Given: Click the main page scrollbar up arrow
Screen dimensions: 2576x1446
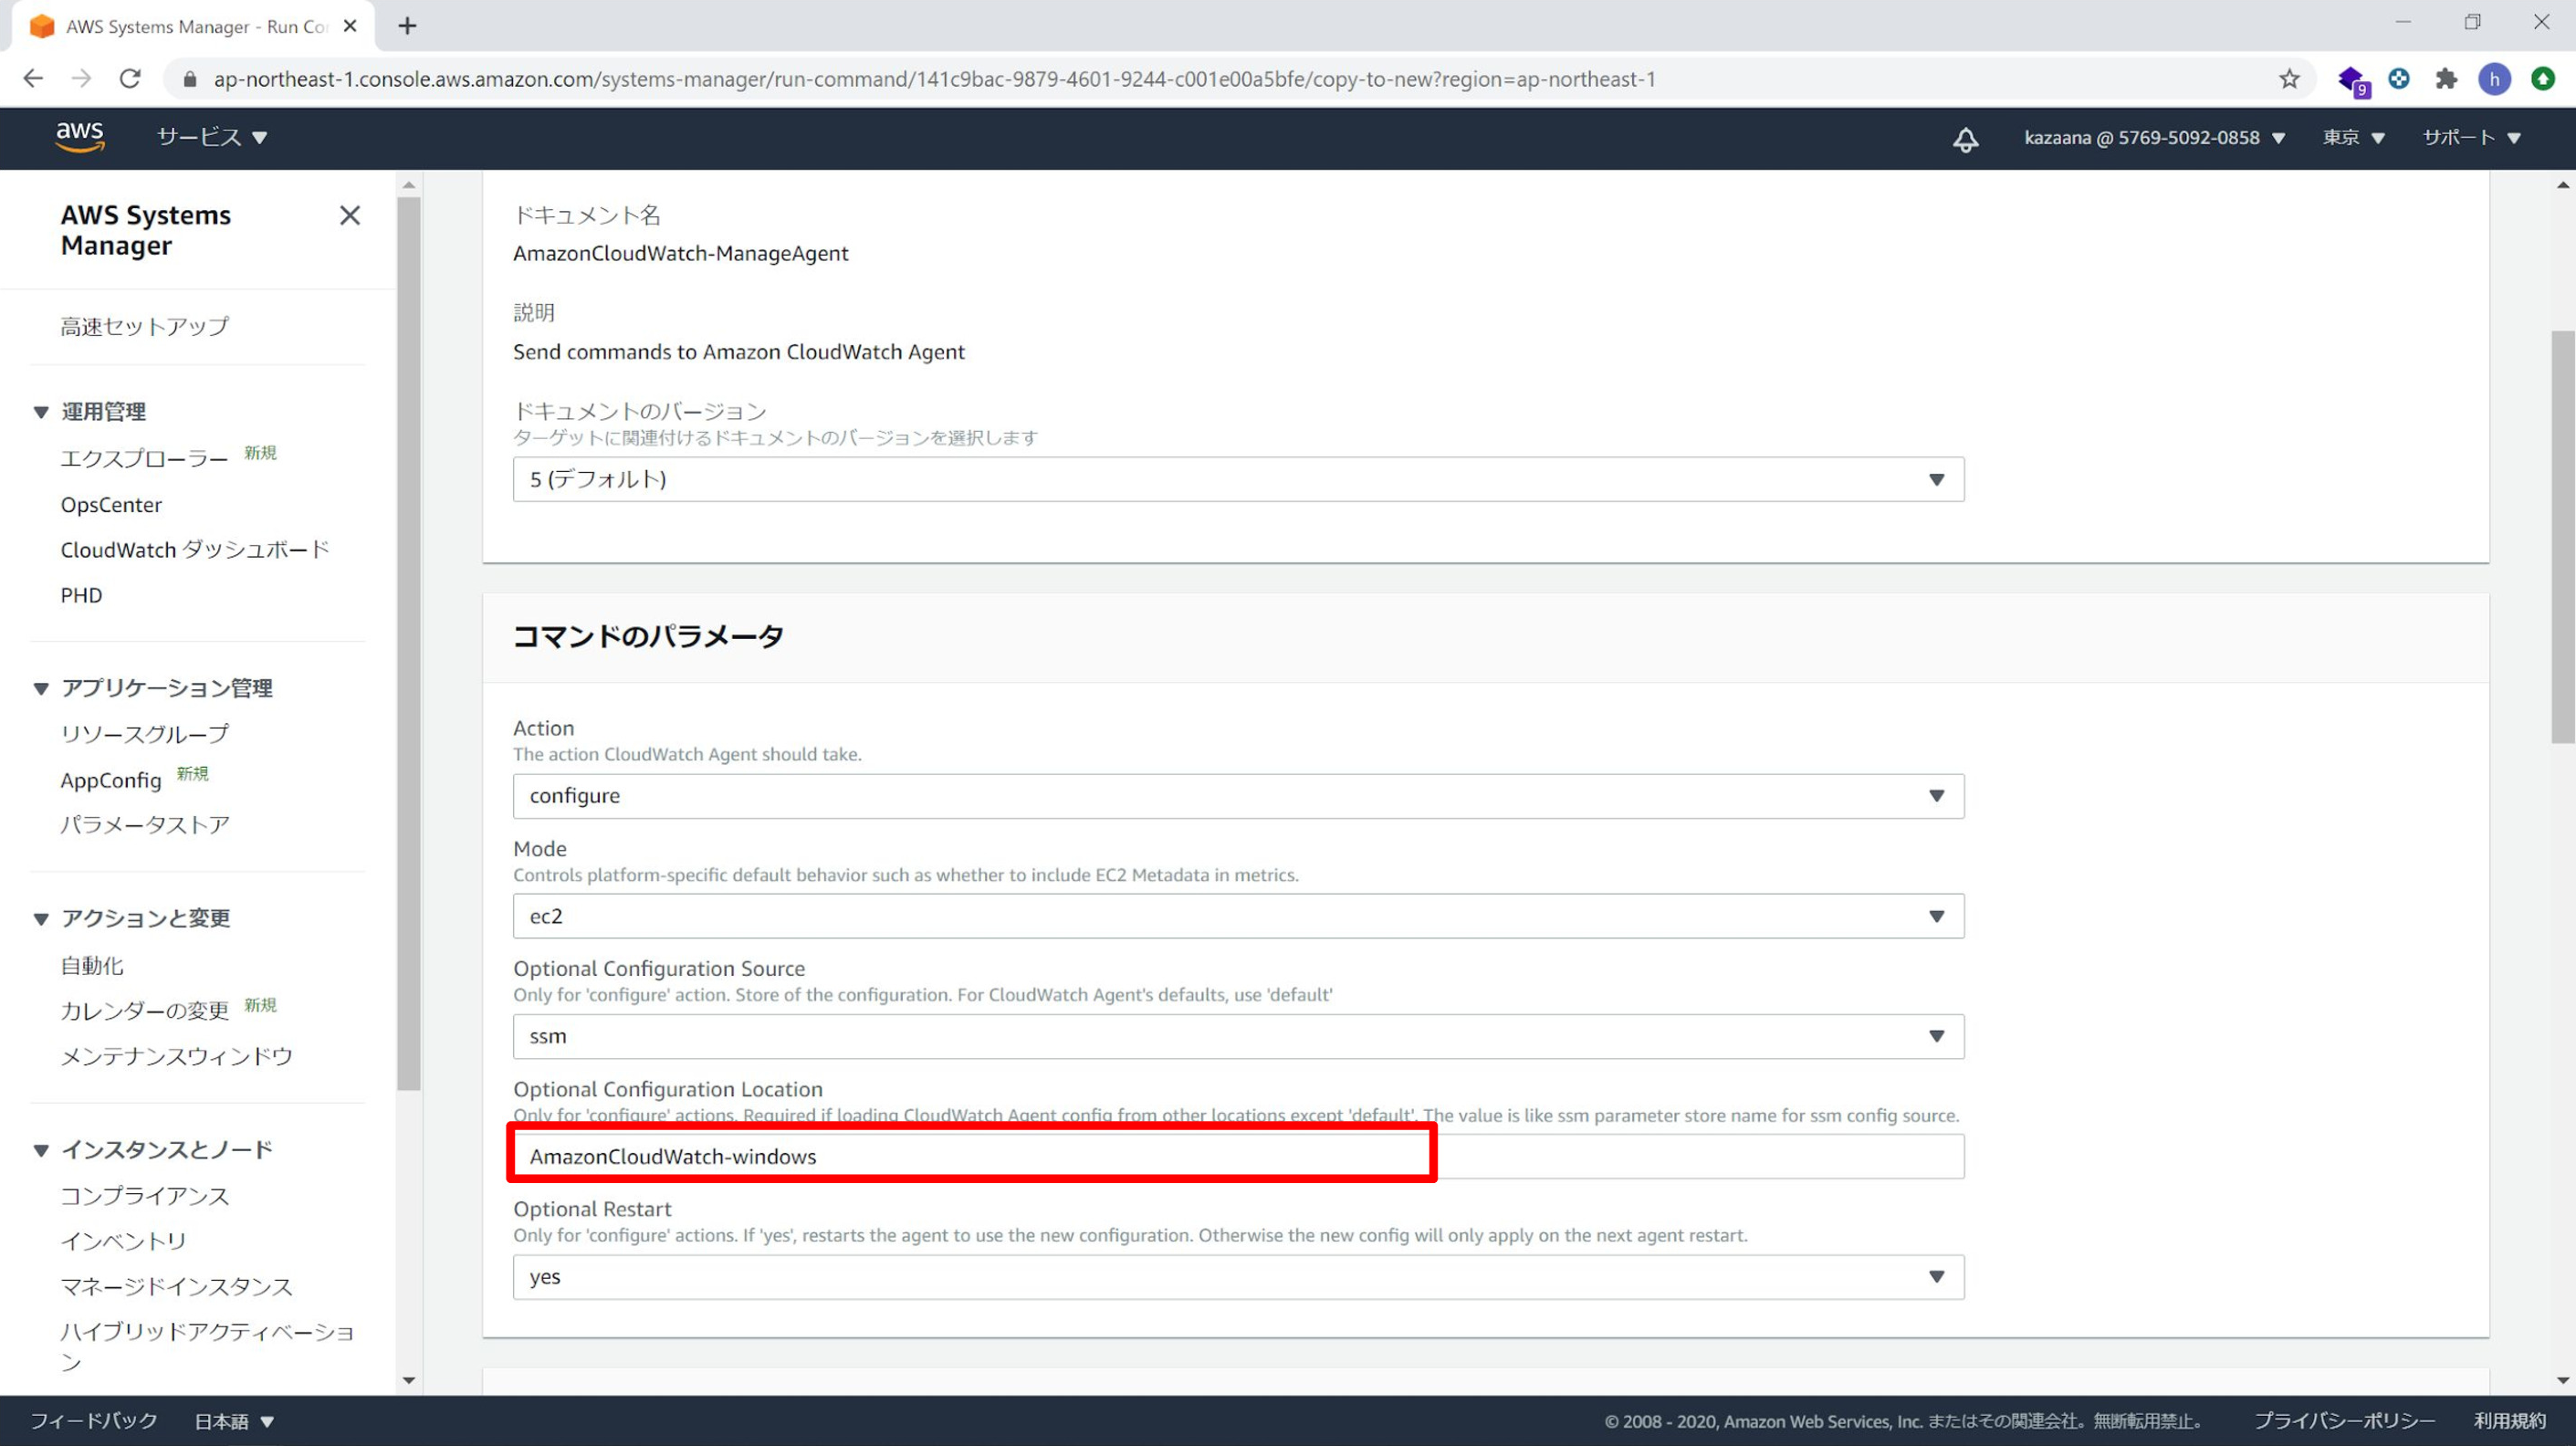Looking at the screenshot, I should point(2562,185).
